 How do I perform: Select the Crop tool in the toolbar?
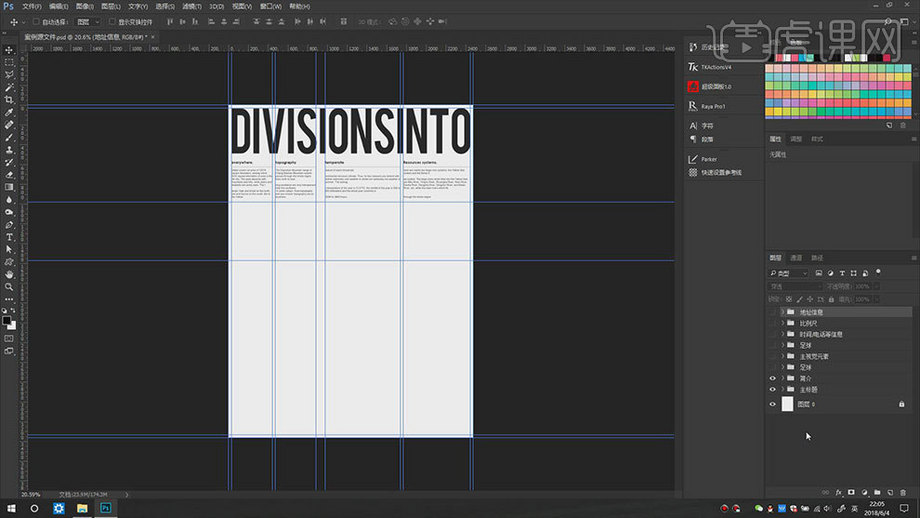point(9,100)
